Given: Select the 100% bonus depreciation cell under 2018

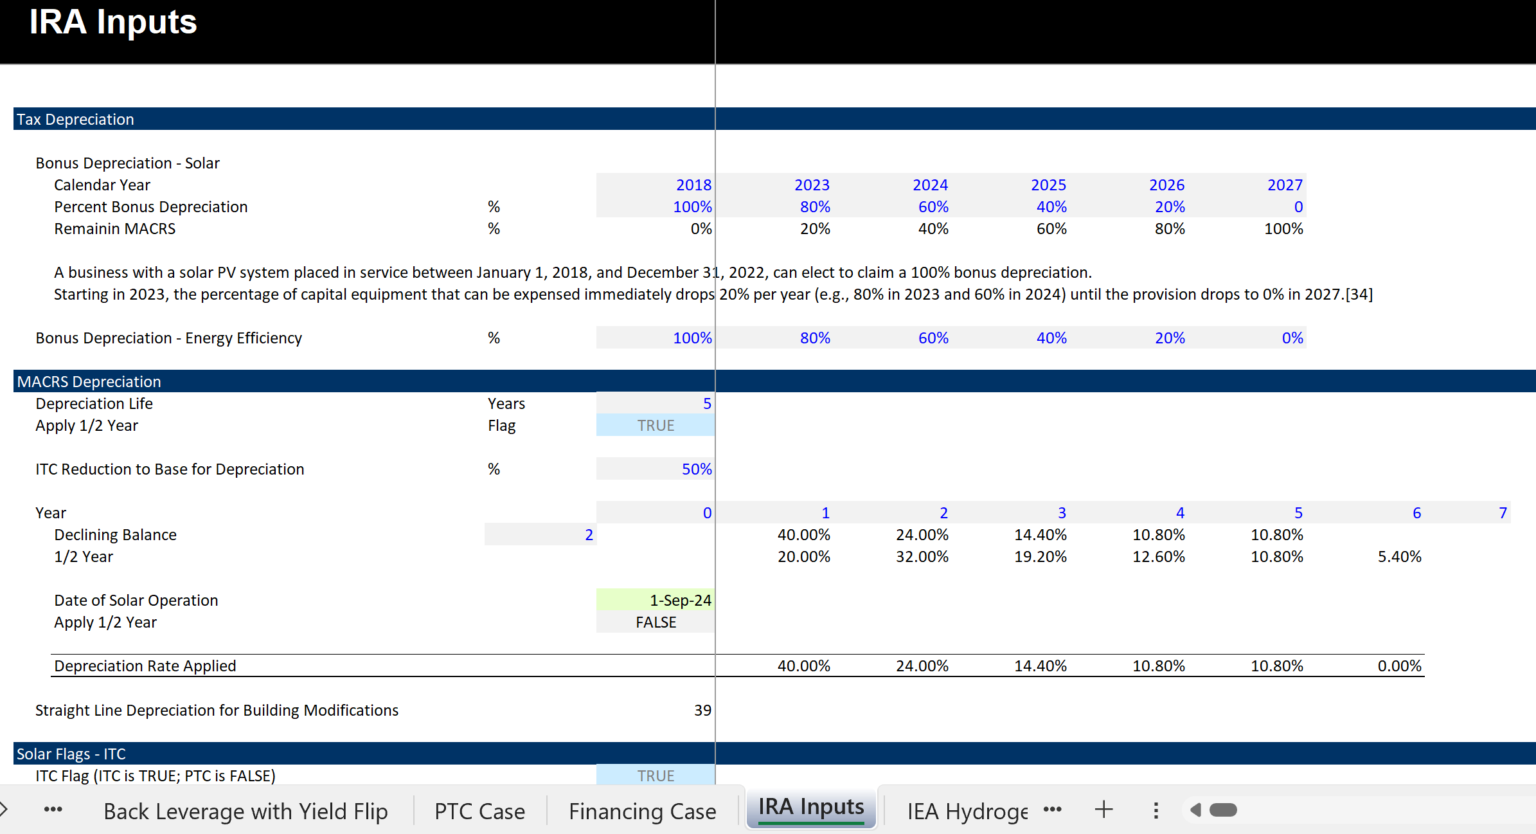Looking at the screenshot, I should [x=655, y=206].
